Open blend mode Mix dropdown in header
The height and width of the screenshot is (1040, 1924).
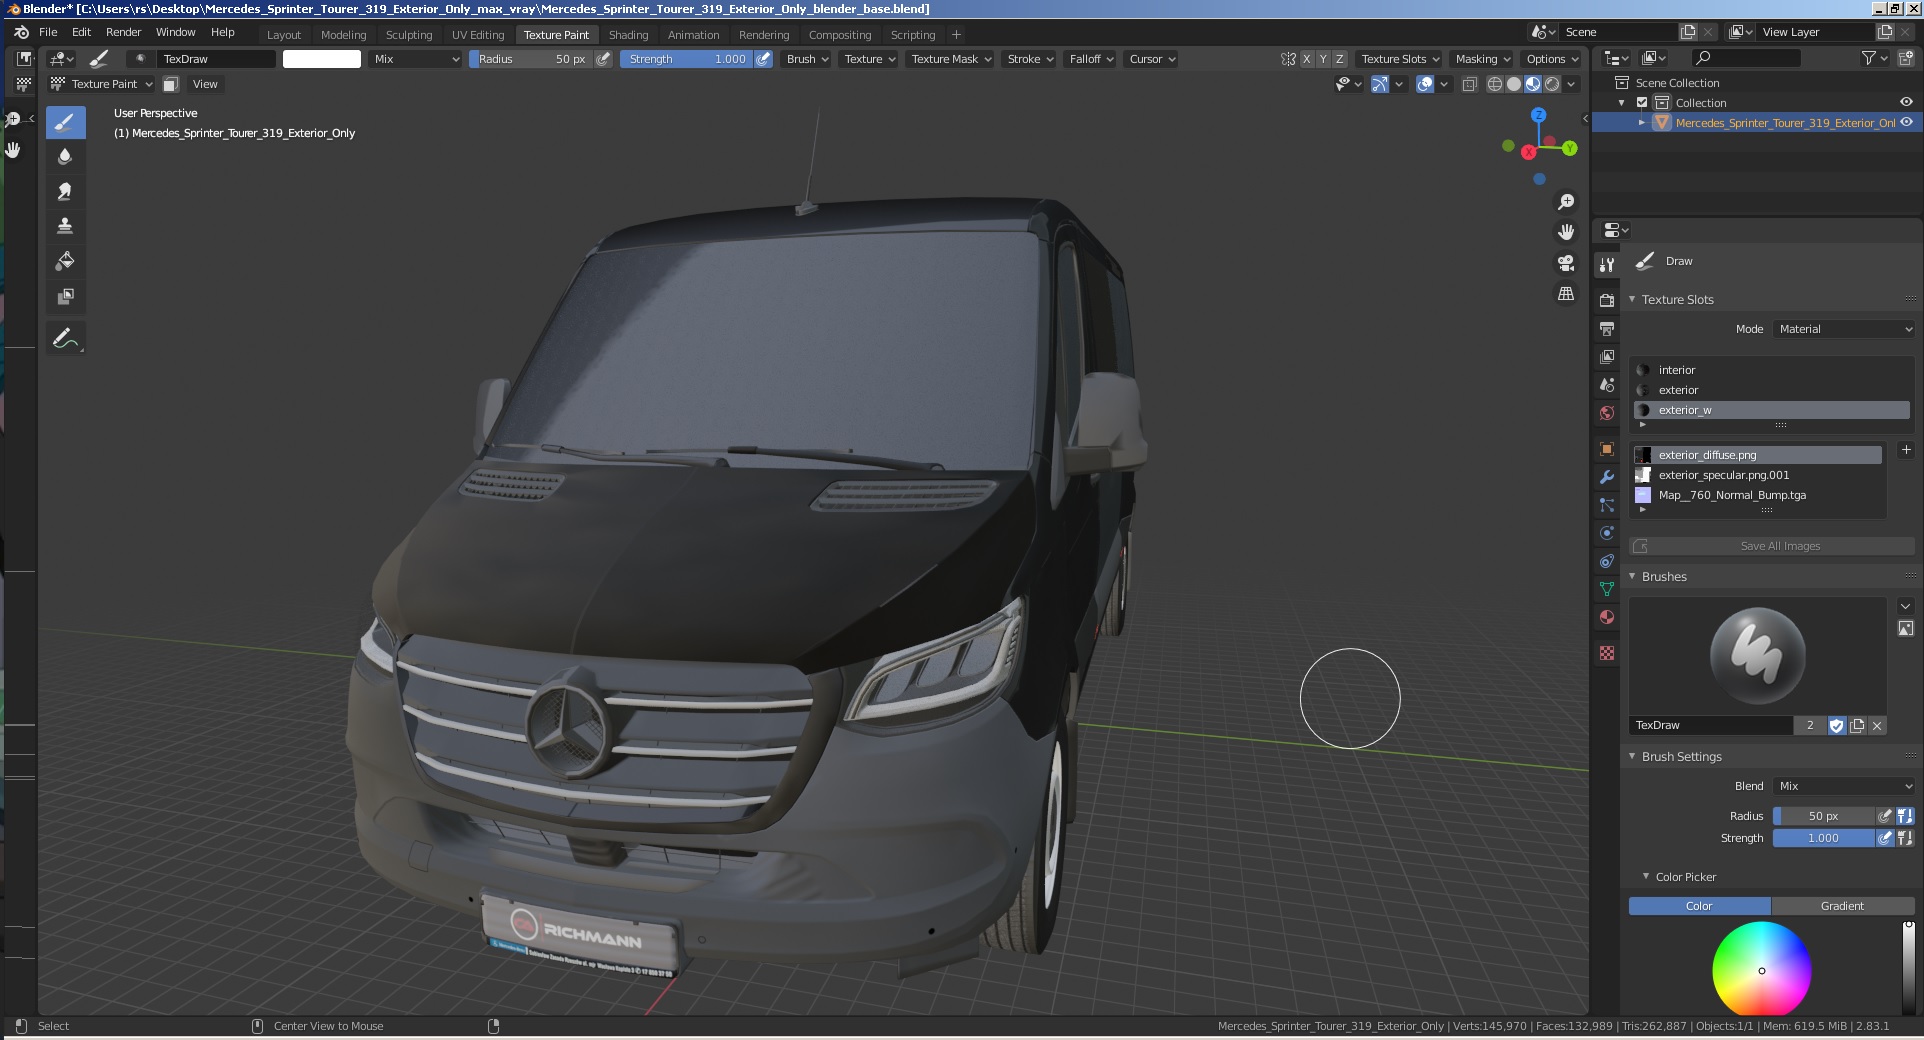[x=416, y=59]
